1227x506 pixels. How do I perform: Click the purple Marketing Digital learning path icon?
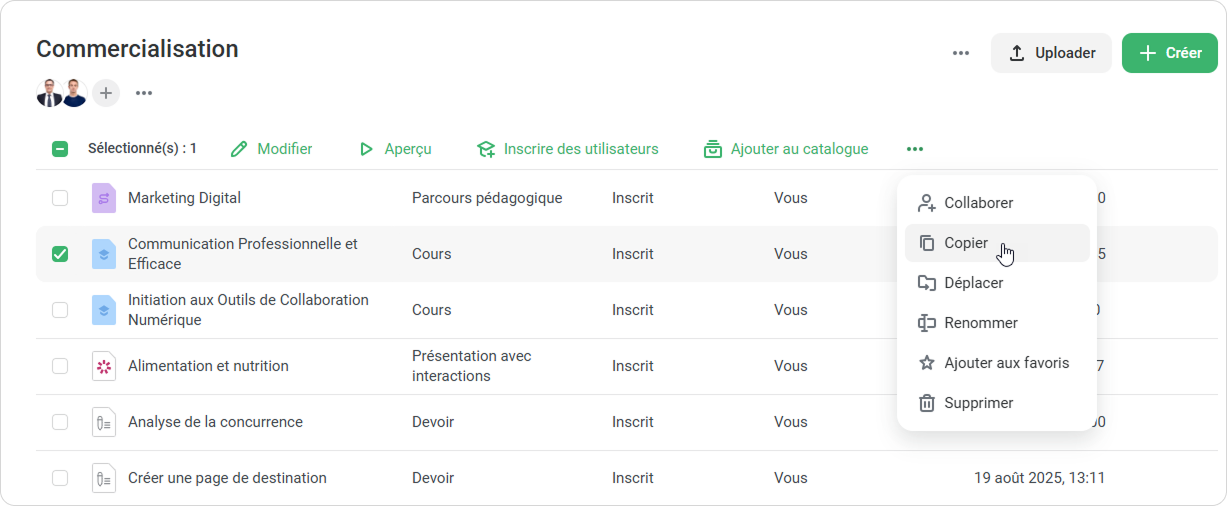coord(104,198)
